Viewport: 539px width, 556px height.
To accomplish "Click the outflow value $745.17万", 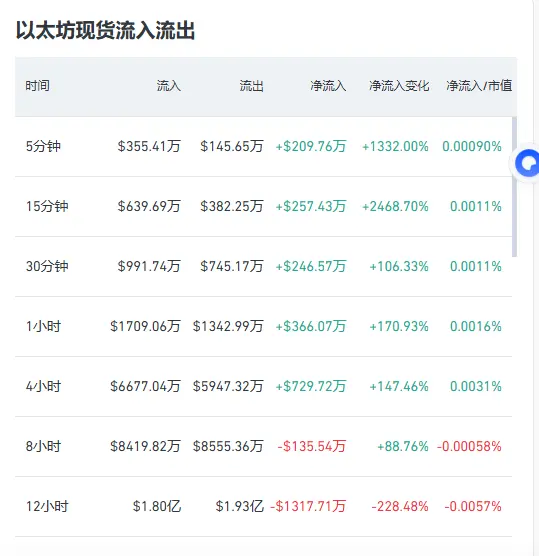I will coord(232,266).
